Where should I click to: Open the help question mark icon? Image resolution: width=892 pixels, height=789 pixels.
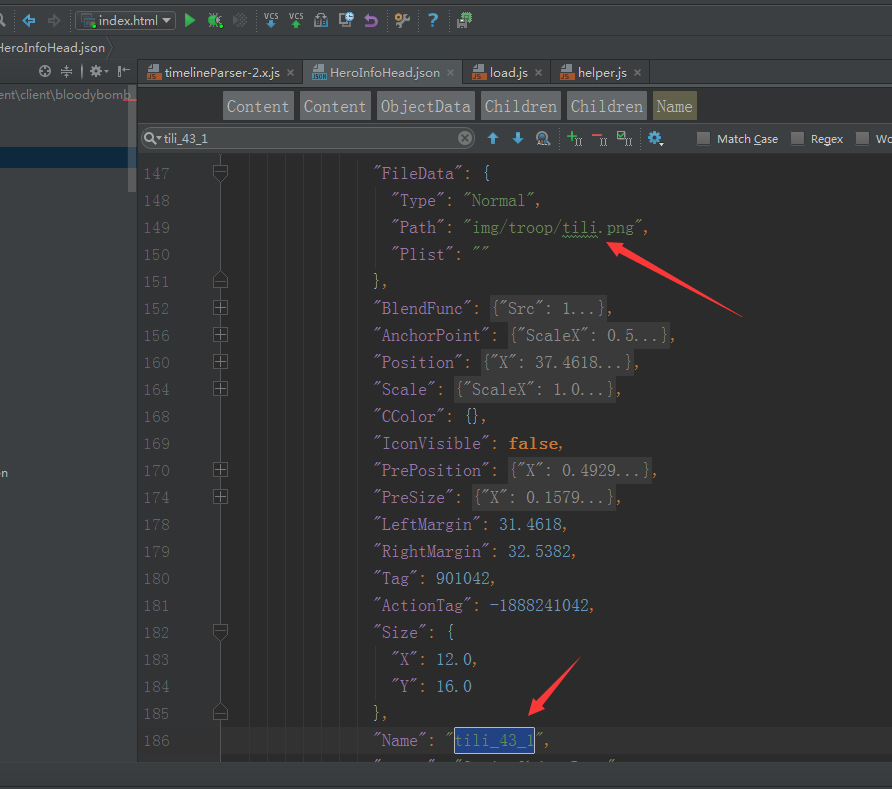point(432,20)
